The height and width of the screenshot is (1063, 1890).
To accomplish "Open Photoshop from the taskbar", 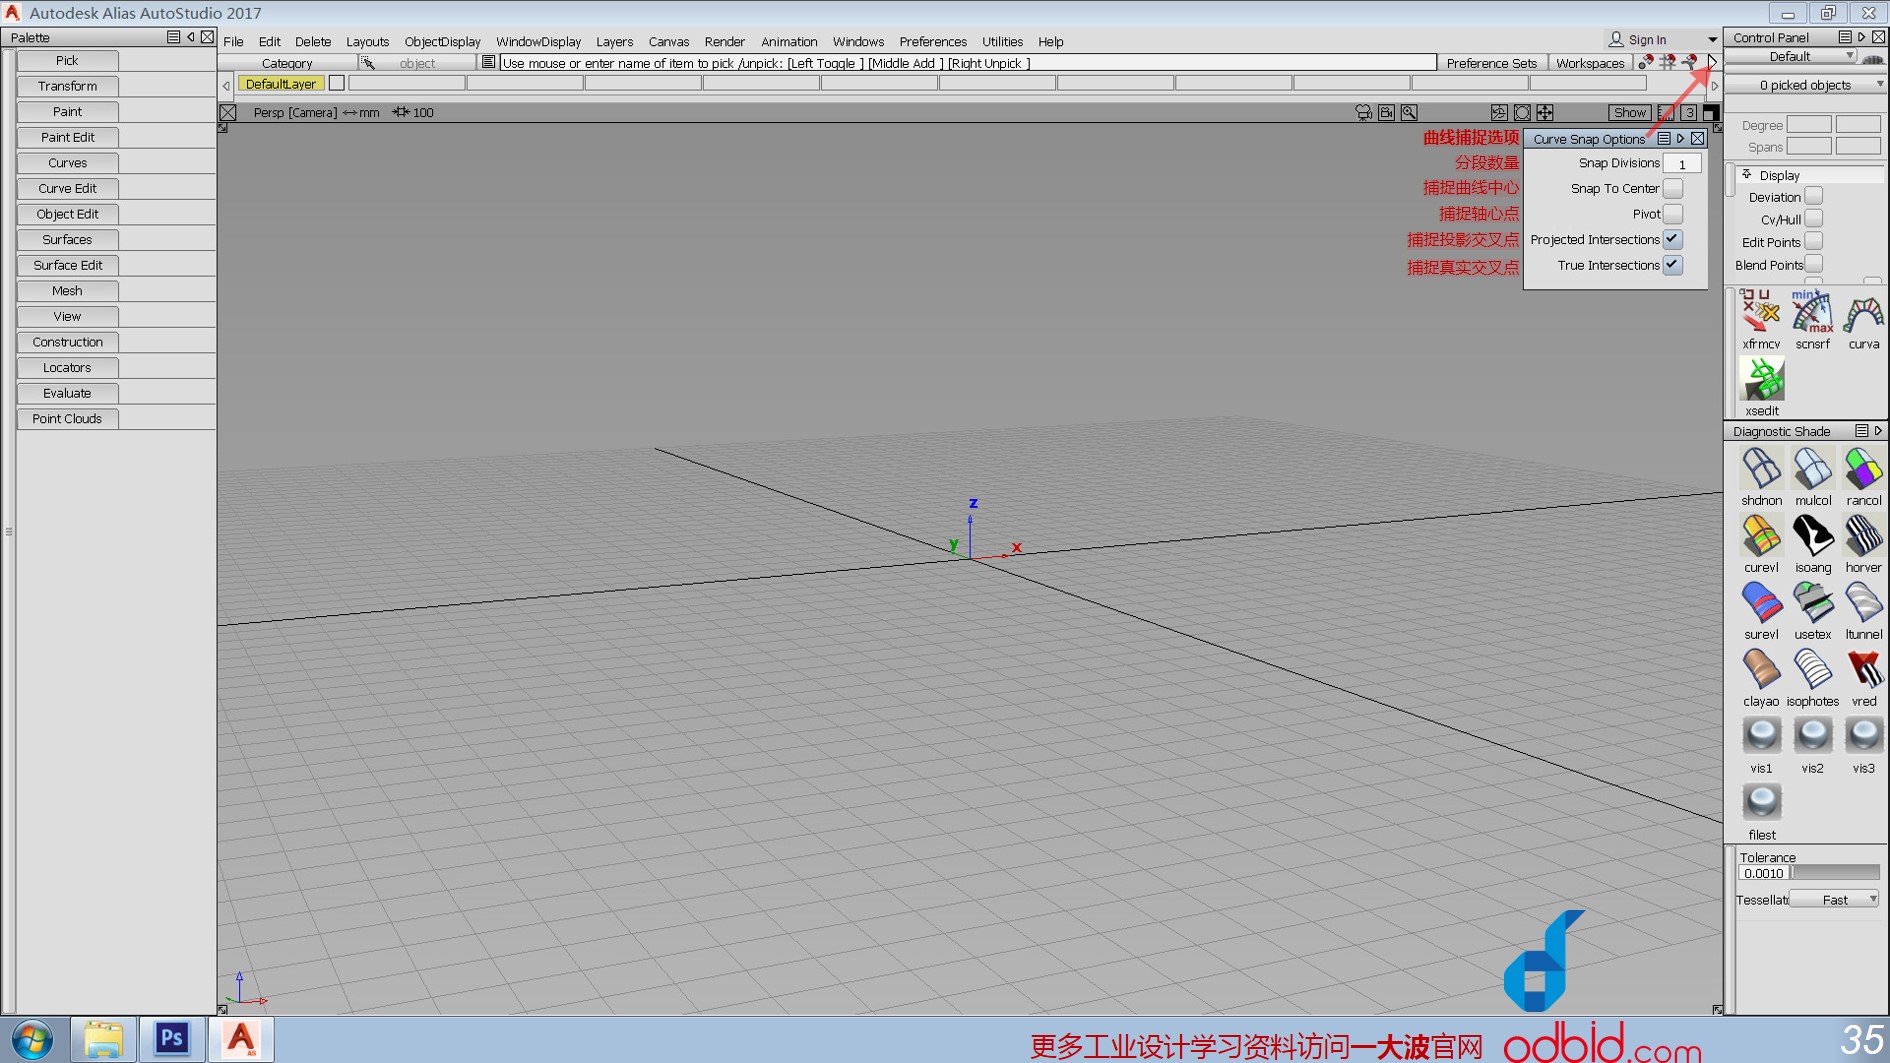I will (172, 1039).
